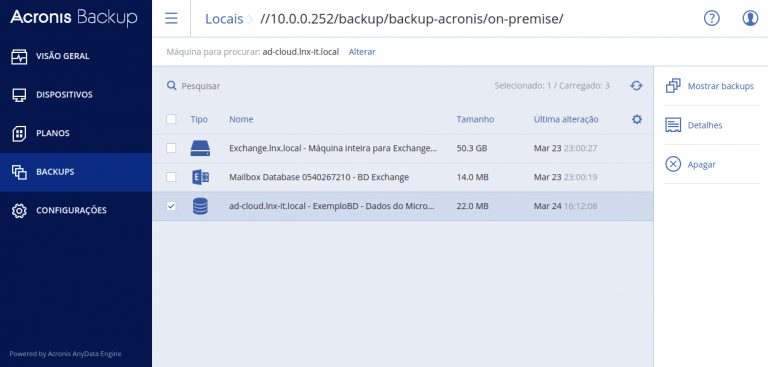Click the Visão Geral monitor icon

point(19,56)
